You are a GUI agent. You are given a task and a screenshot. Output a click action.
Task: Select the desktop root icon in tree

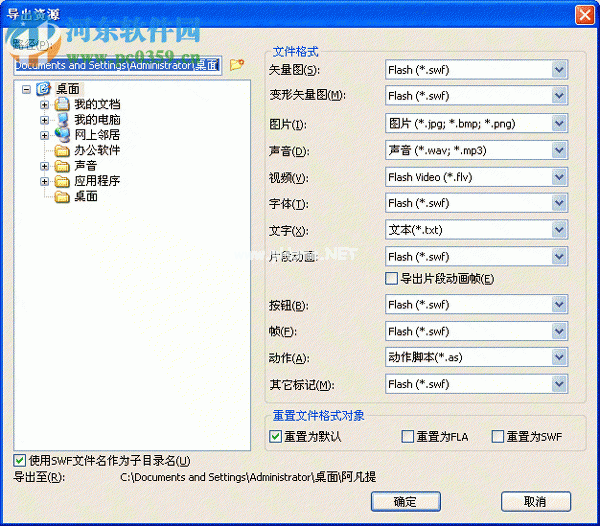tap(43, 89)
